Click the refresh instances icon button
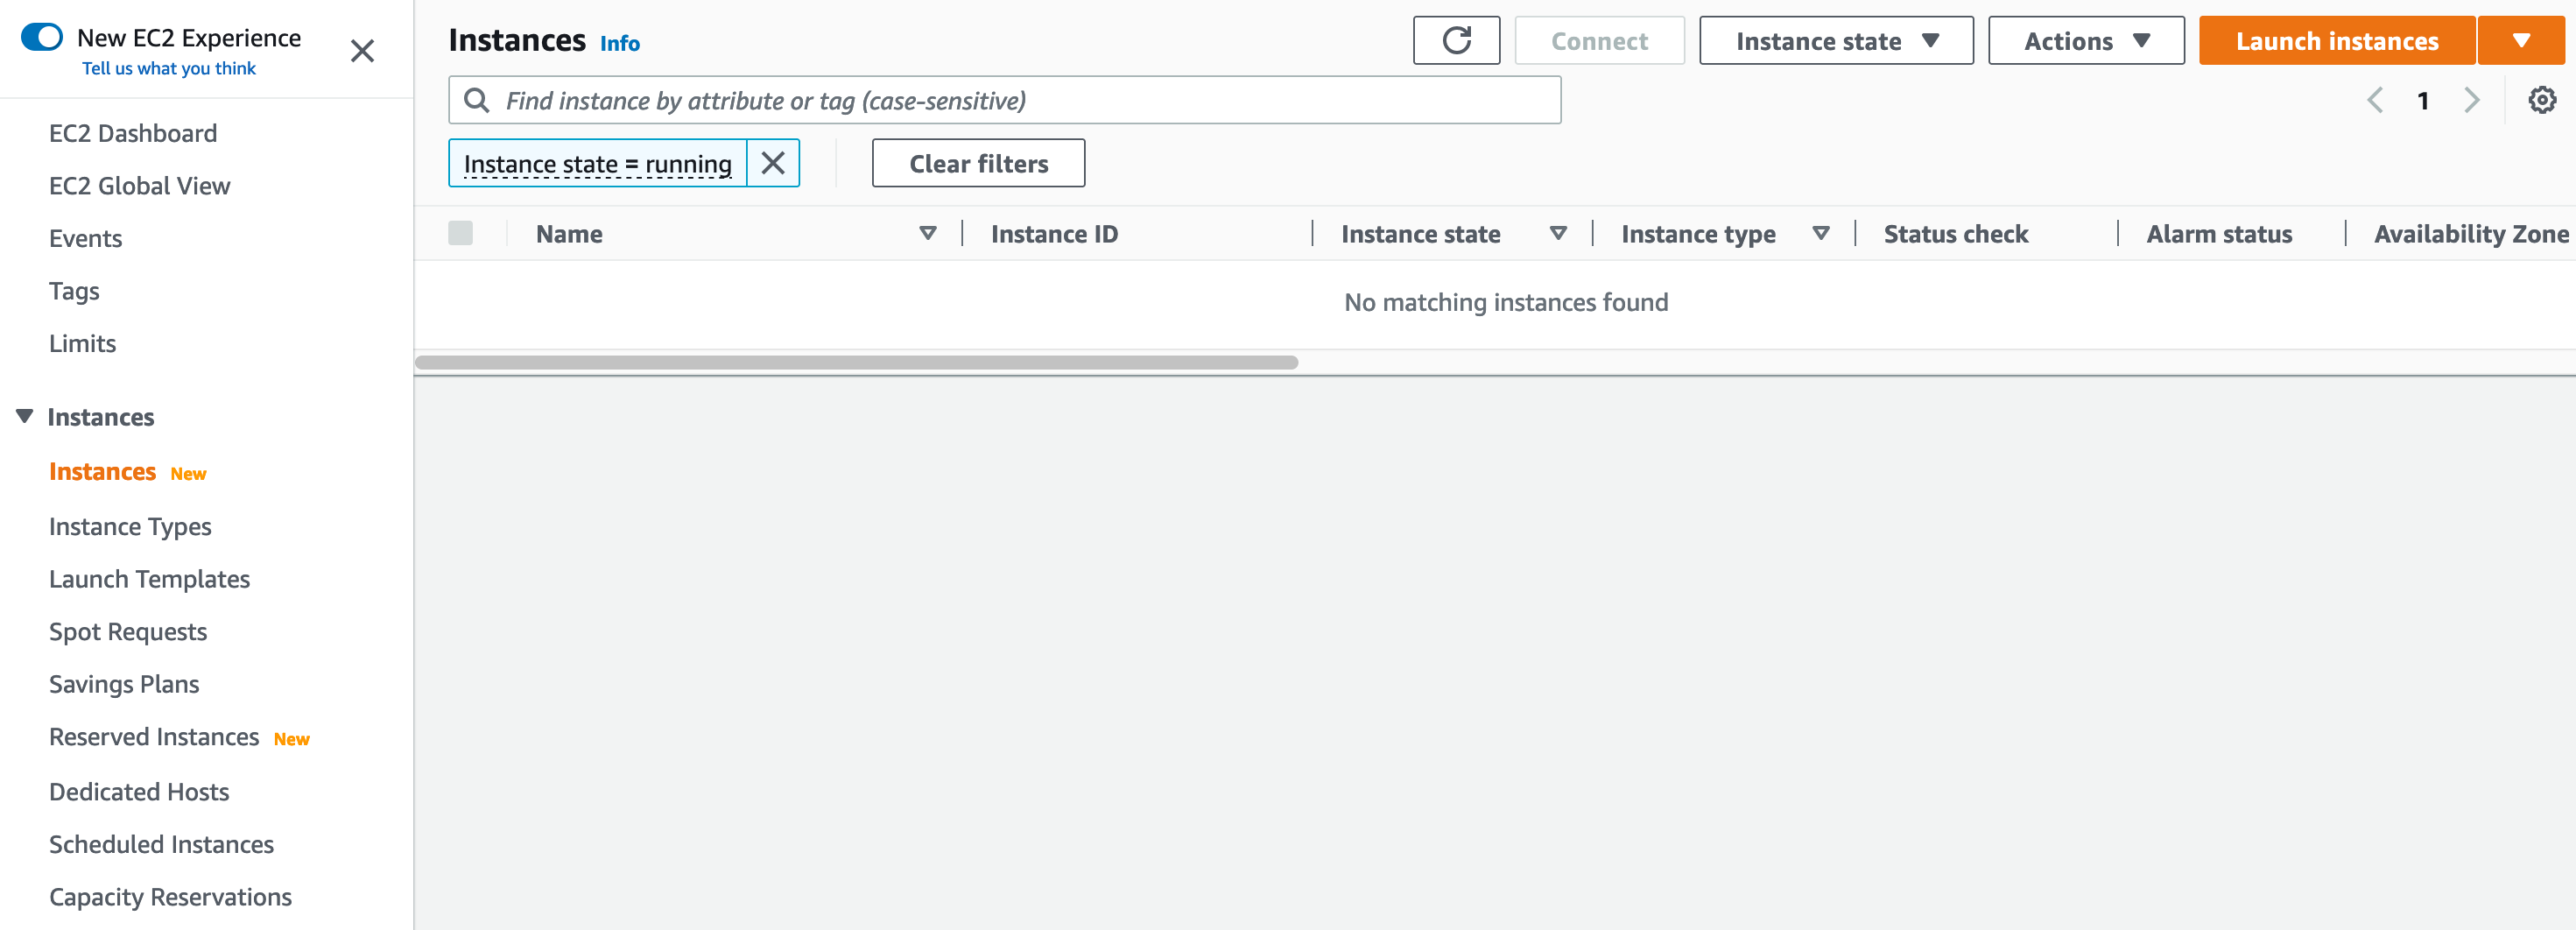The width and height of the screenshot is (2576, 930). point(1456,41)
